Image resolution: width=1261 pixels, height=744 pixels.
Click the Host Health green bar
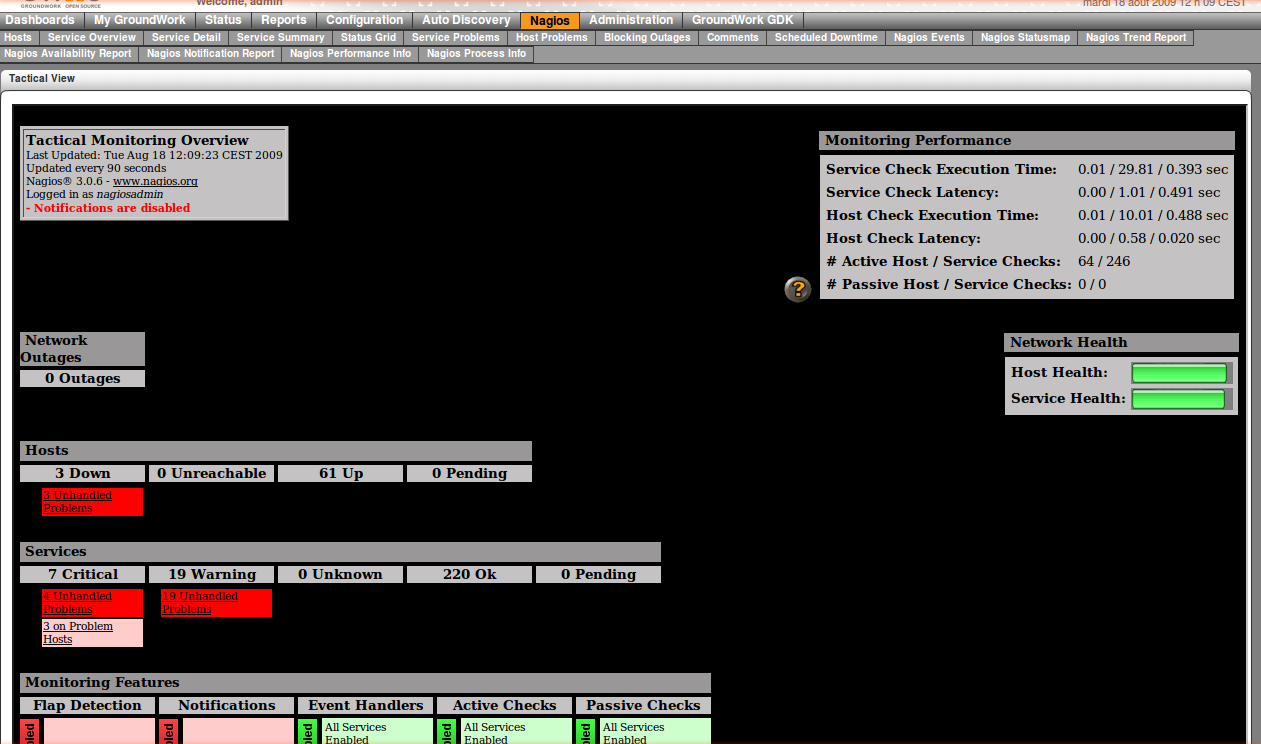[x=1178, y=373]
